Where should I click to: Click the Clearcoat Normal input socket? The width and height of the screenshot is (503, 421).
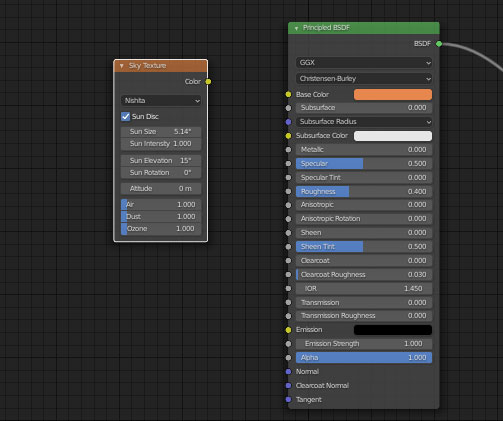click(x=288, y=386)
